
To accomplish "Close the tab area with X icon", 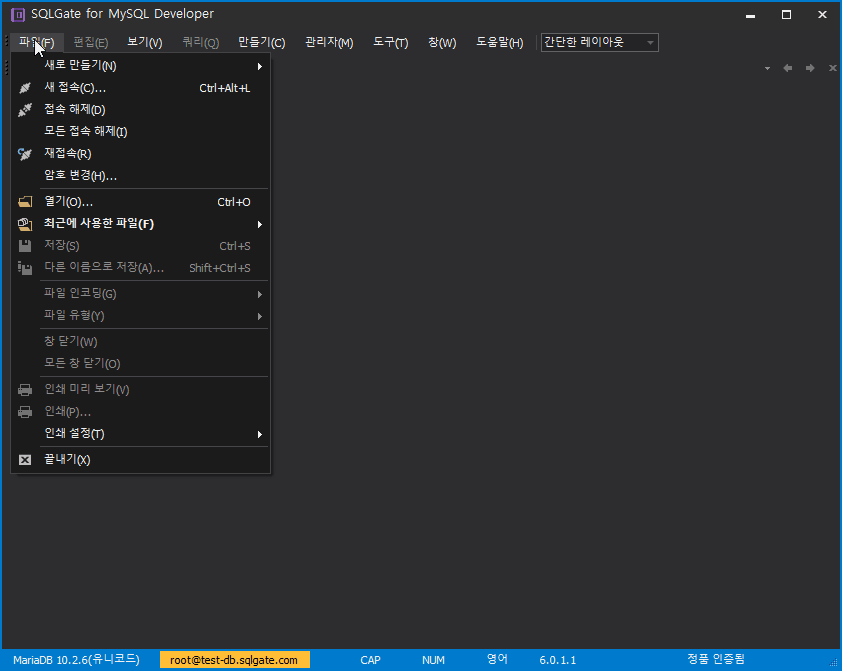I will (x=832, y=68).
